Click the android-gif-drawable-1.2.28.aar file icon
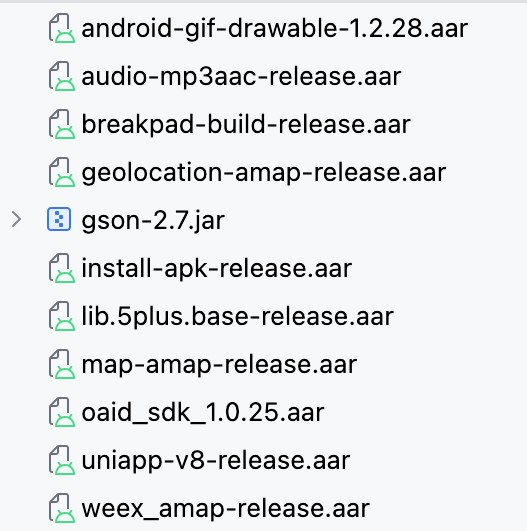This screenshot has height=531, width=527. tap(61, 28)
